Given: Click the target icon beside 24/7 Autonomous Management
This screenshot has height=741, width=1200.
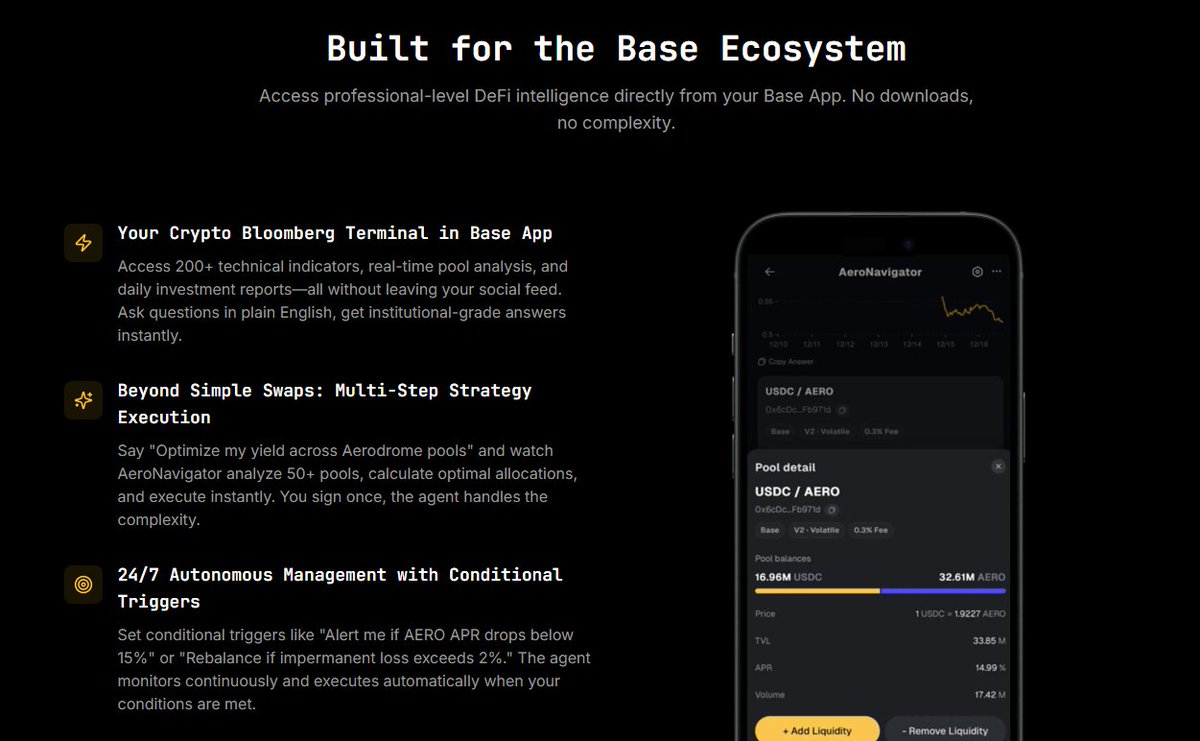Looking at the screenshot, I should pos(84,584).
